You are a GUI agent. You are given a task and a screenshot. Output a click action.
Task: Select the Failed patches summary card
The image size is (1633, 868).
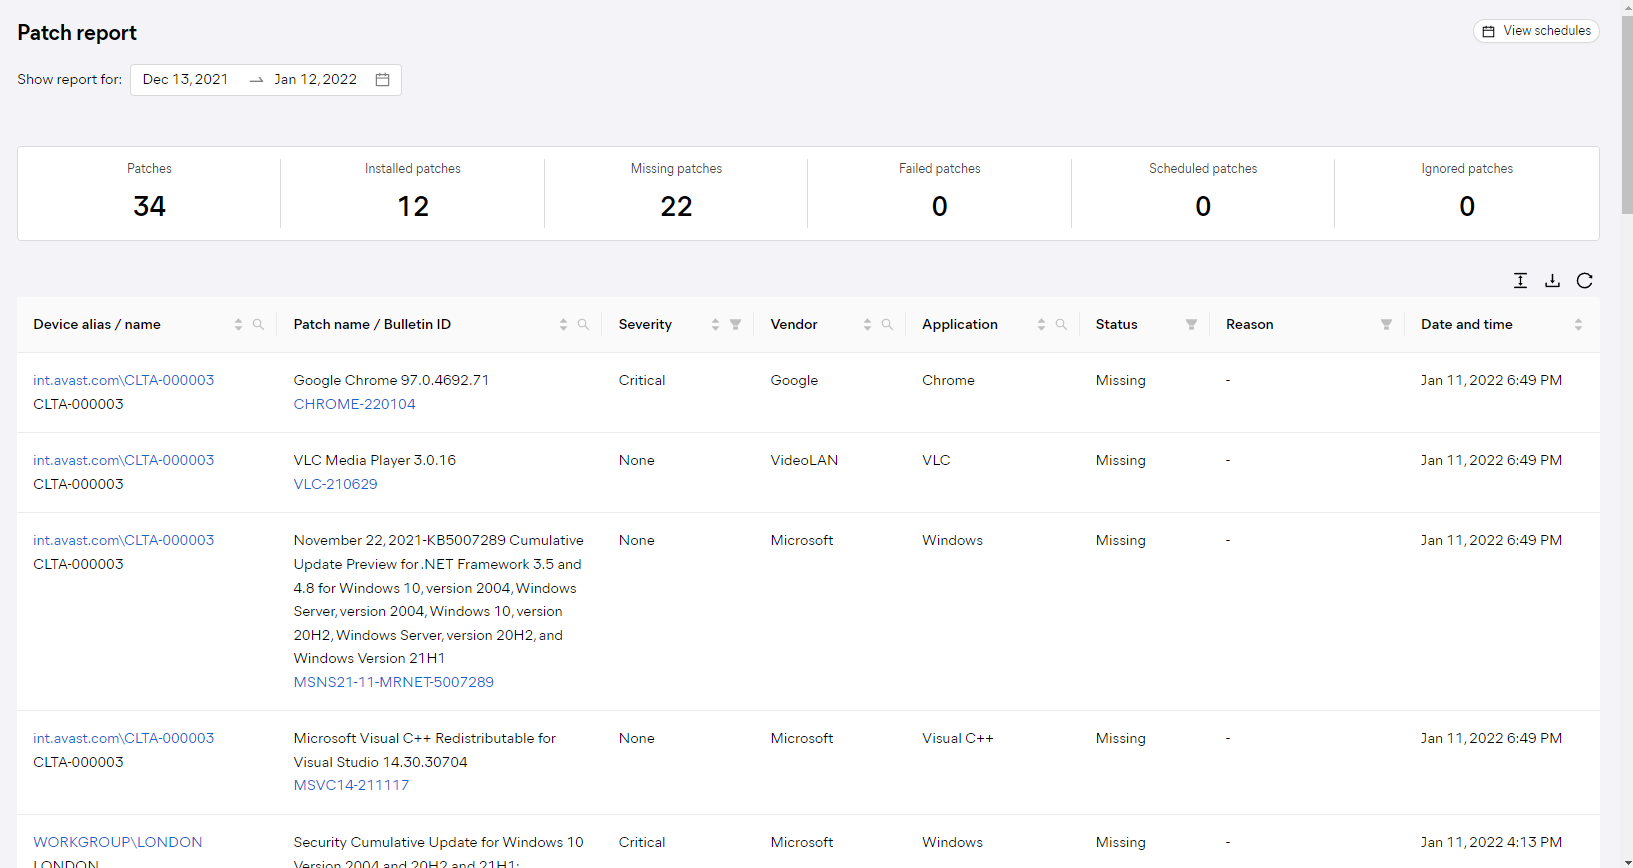click(x=939, y=193)
